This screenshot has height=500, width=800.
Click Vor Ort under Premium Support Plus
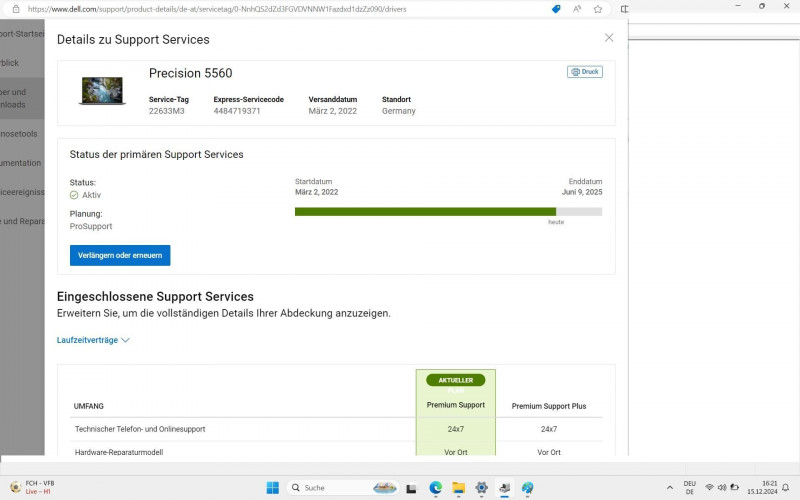[x=549, y=452]
